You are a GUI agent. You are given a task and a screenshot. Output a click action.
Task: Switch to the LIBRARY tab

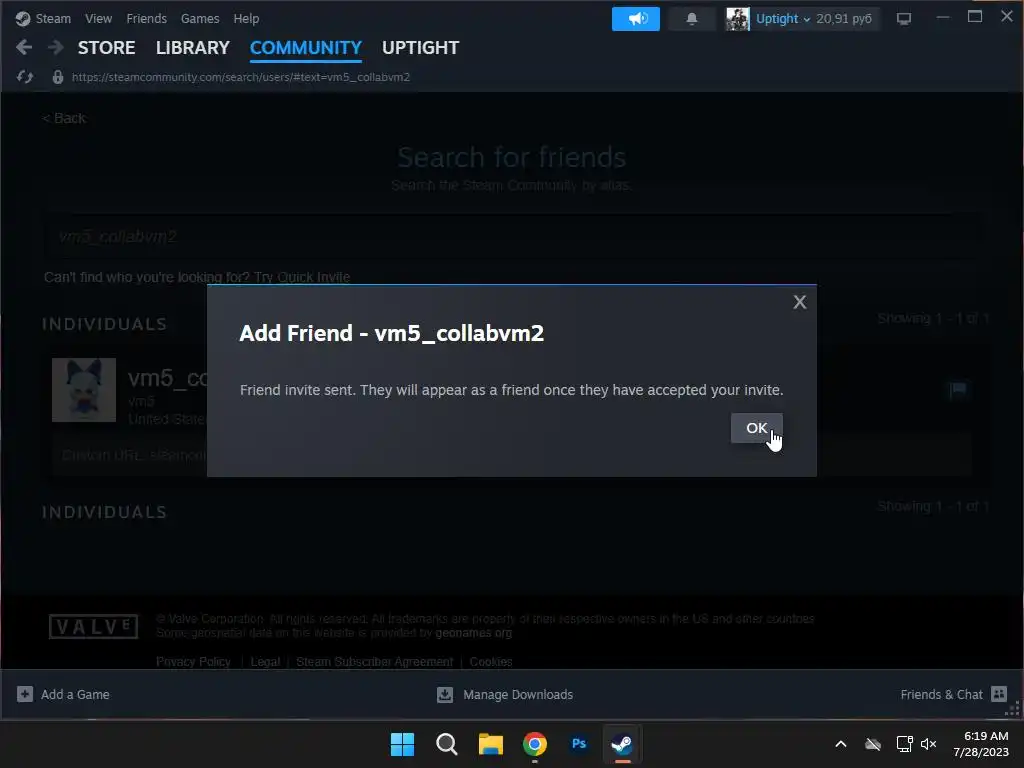[x=193, y=48]
